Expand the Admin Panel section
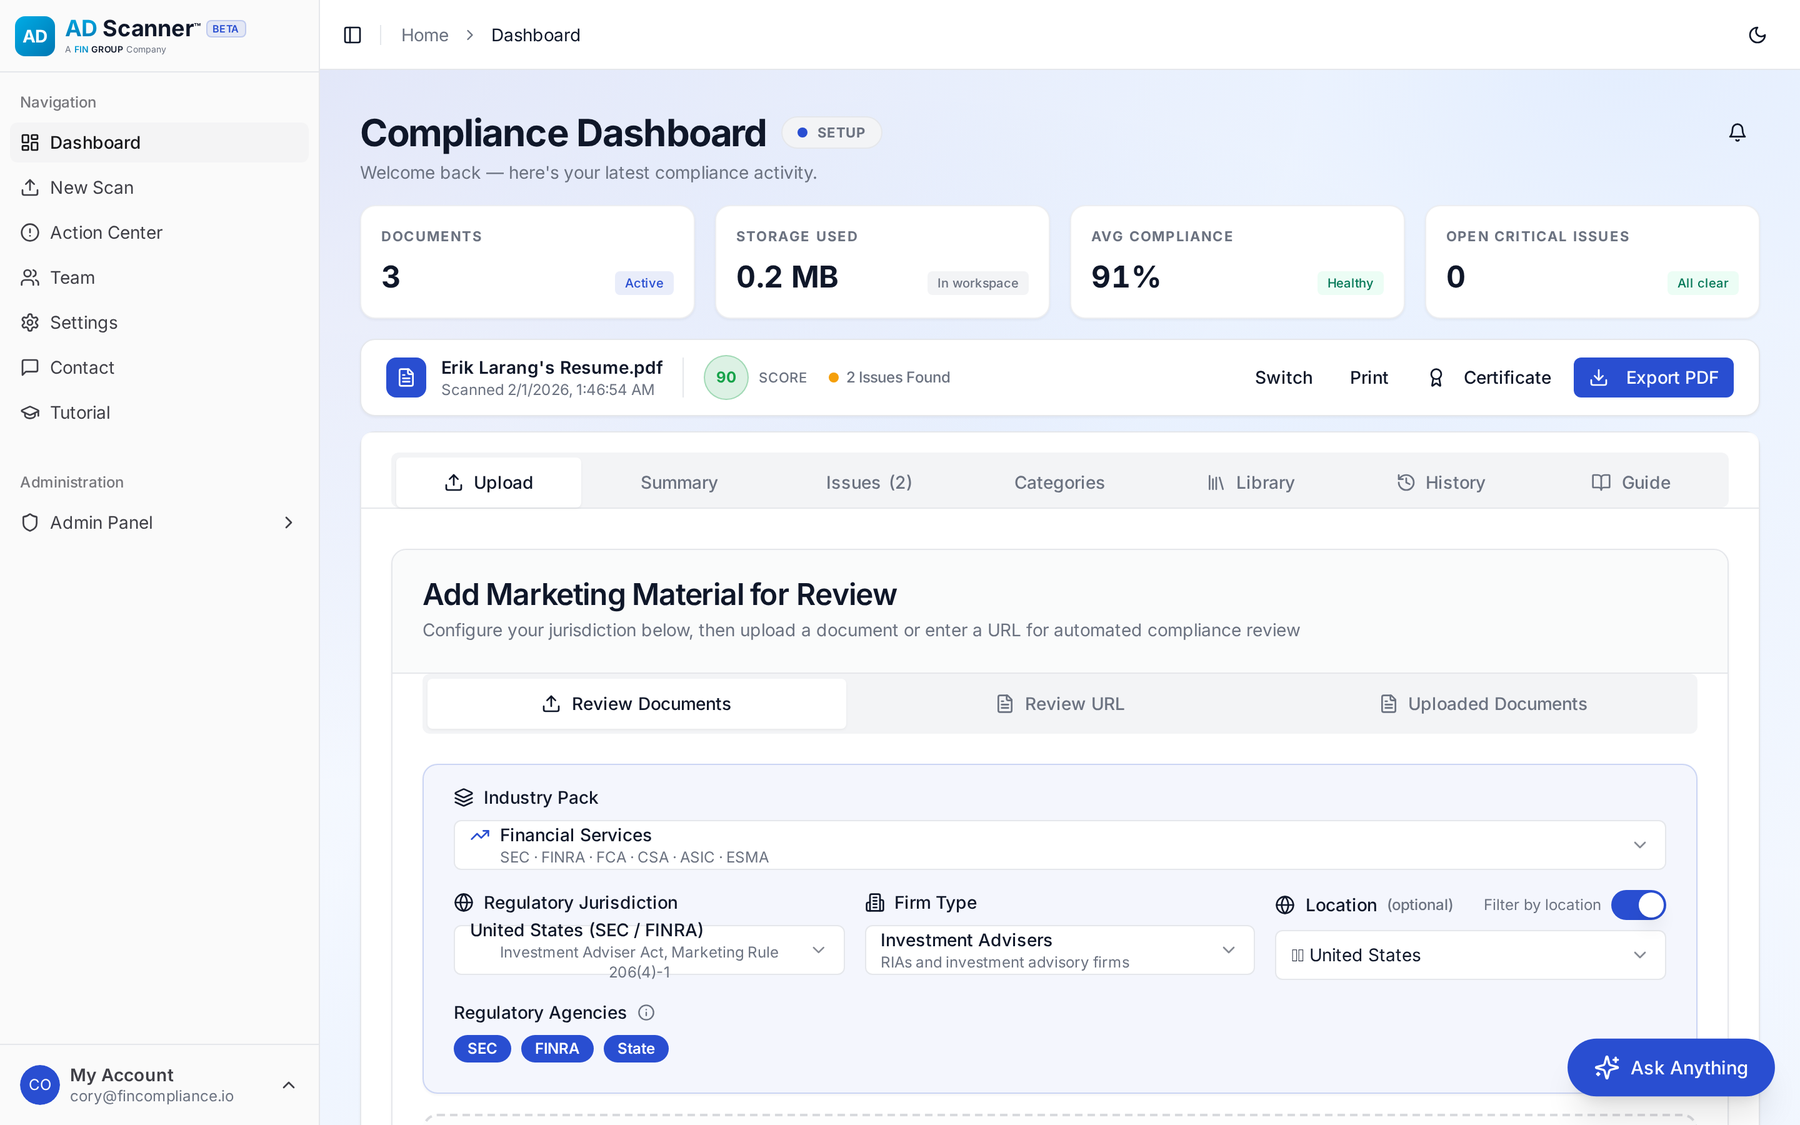Screen dimensions: 1800x1125 [160, 522]
